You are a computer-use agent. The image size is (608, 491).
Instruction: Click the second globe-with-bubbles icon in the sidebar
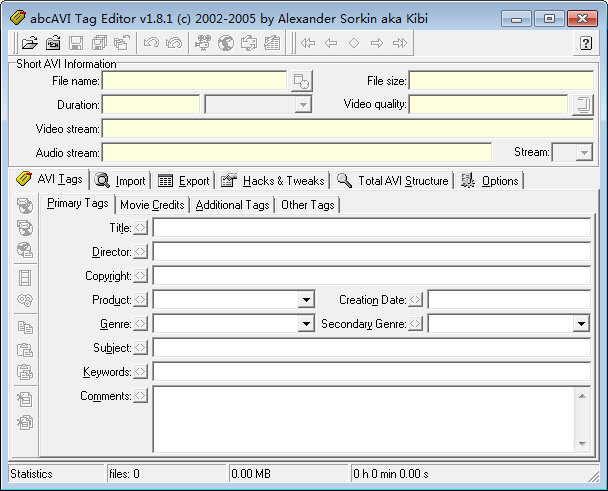[25, 228]
